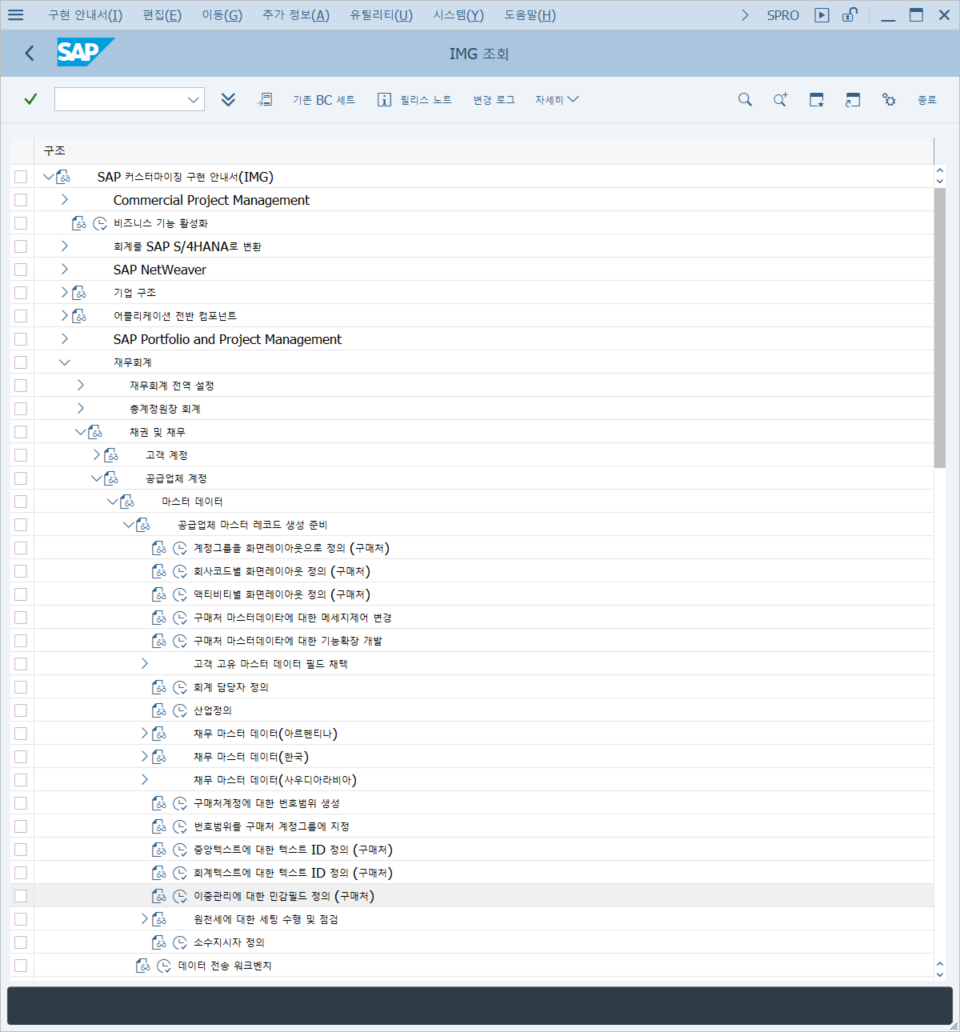Open the gear settings icon in toolbar
Screen dimensions: 960x1032
(889, 100)
